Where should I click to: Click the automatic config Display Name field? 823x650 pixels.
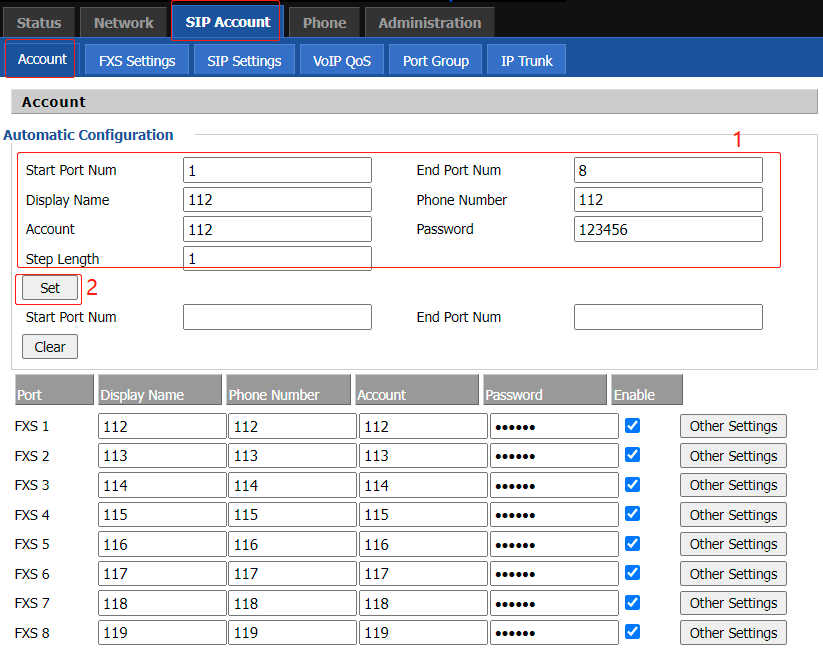tap(277, 200)
